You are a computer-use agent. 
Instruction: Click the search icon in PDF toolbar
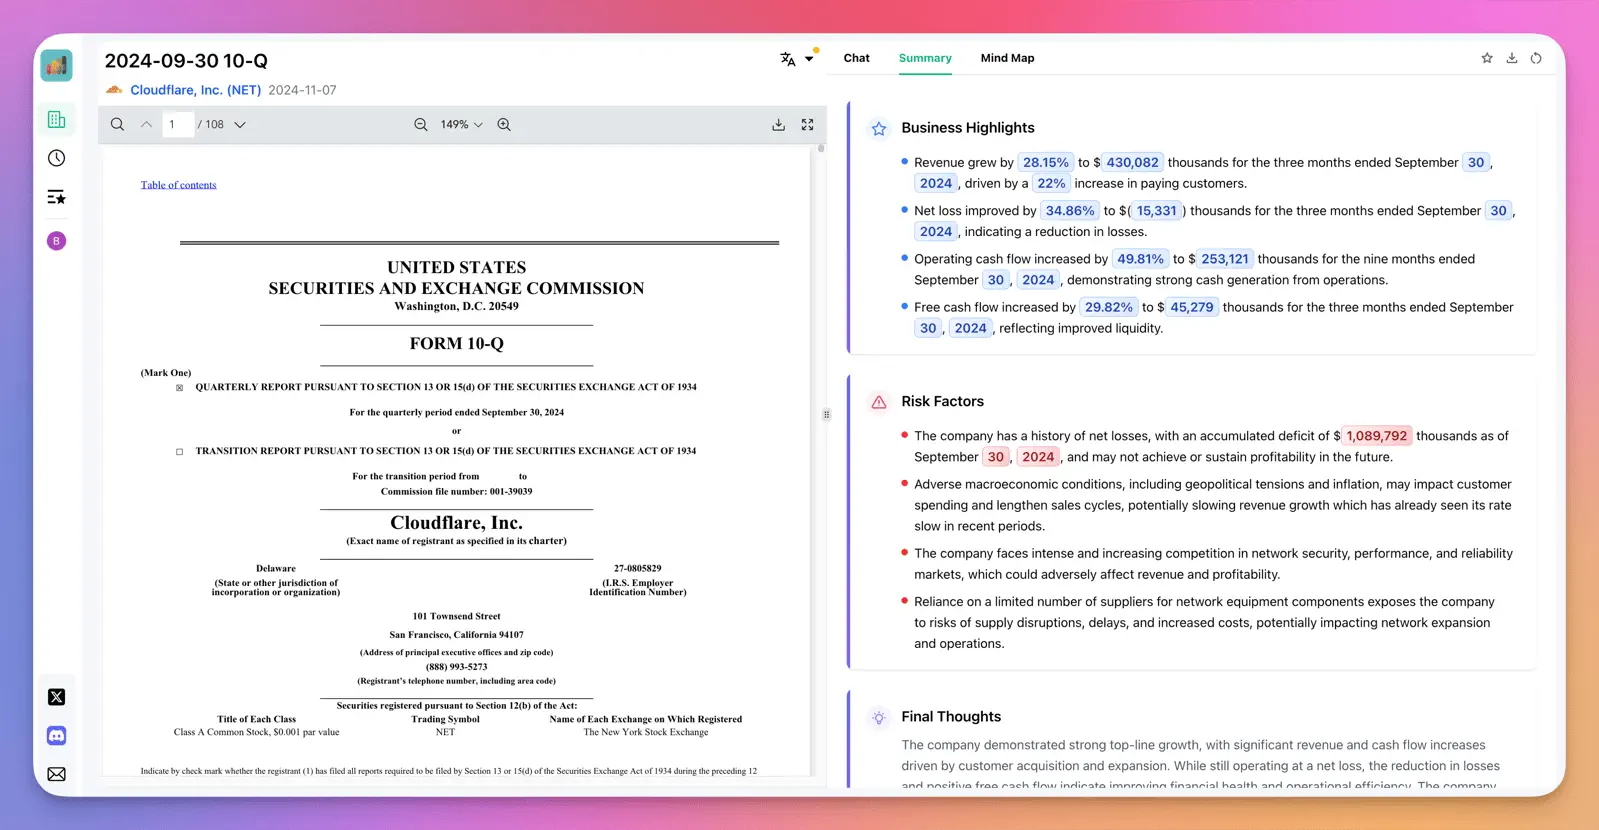click(117, 125)
